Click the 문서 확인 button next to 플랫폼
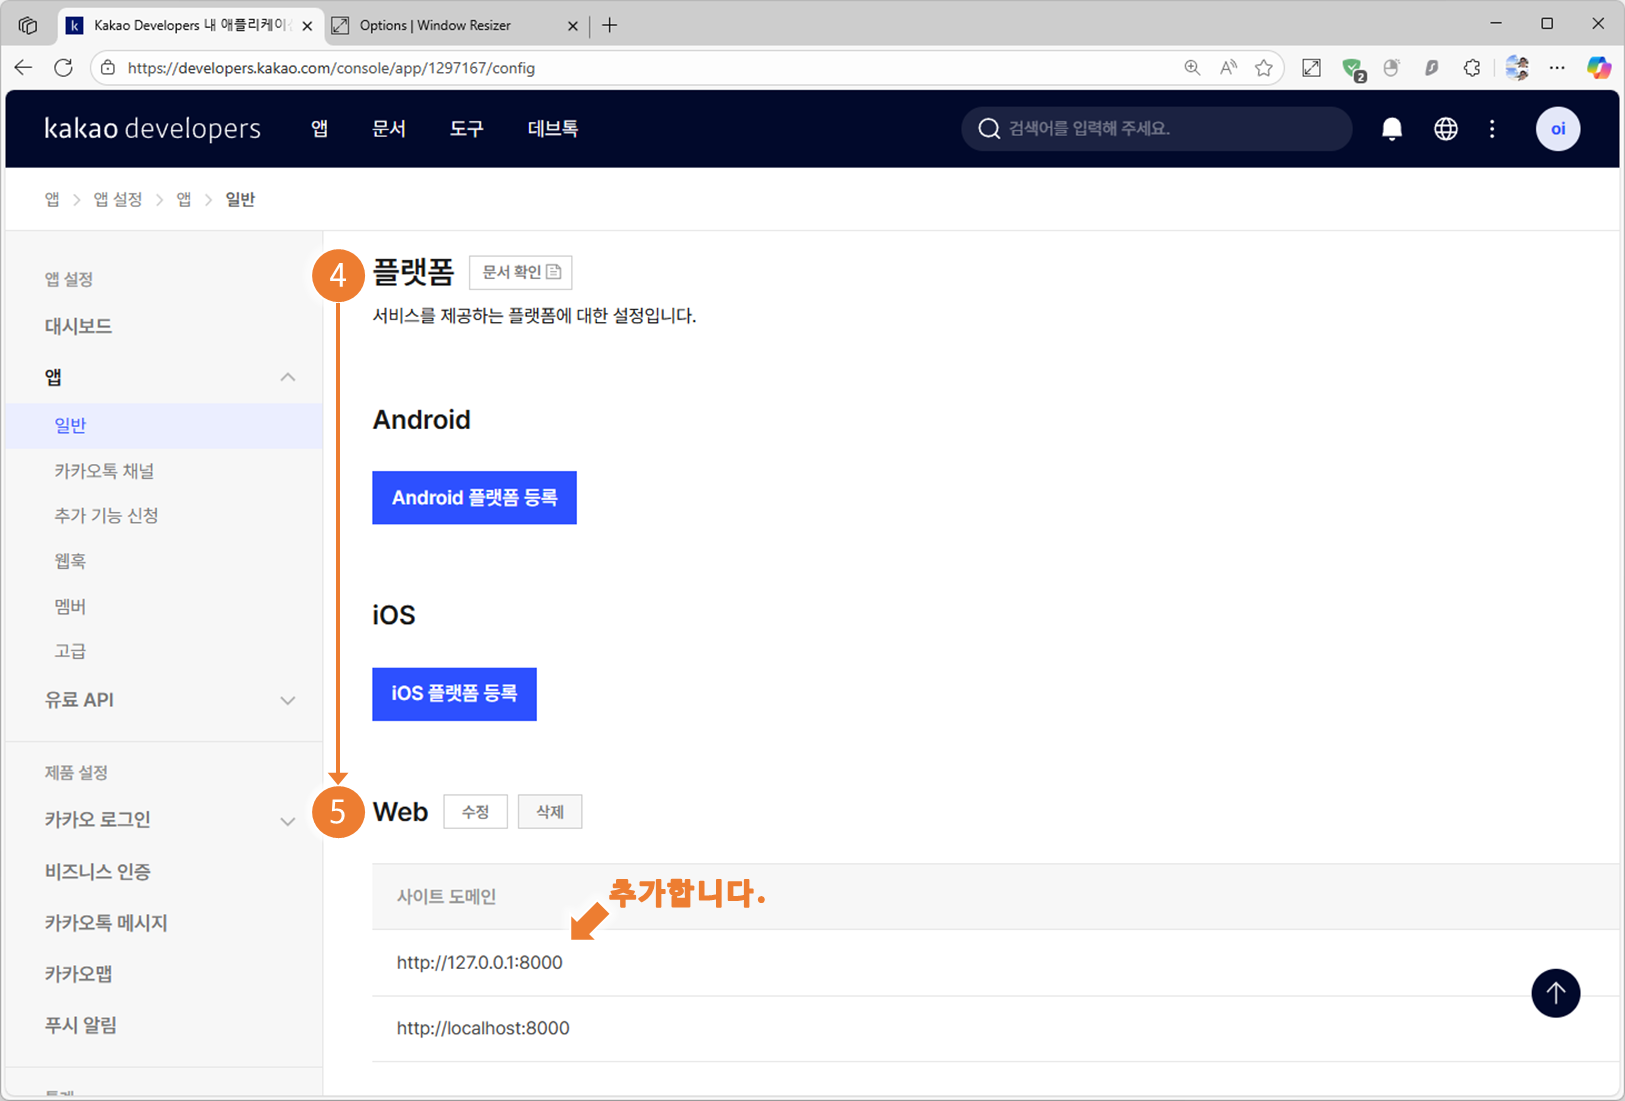The width and height of the screenshot is (1625, 1101). pos(520,272)
